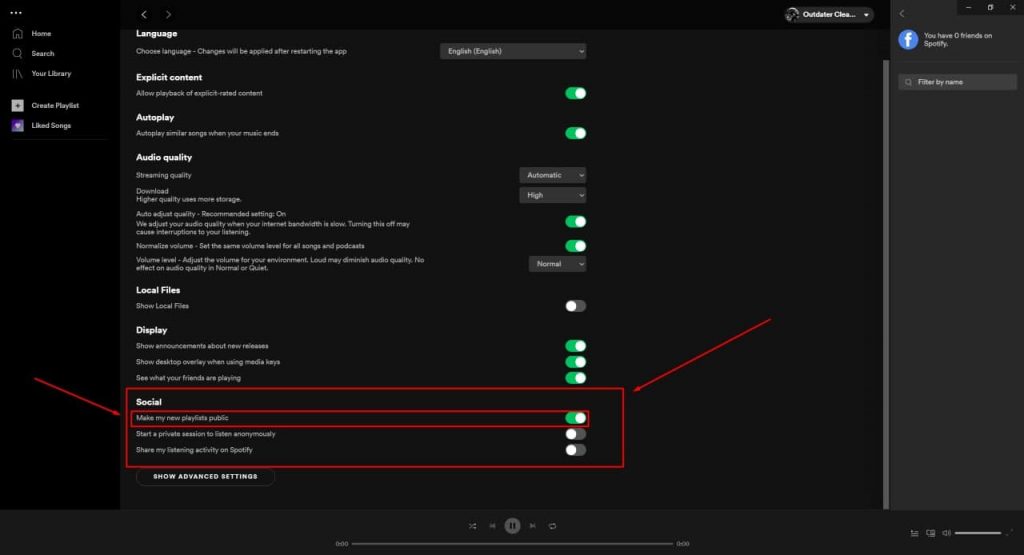Skip to next track
This screenshot has width=1024, height=555.
pos(532,526)
